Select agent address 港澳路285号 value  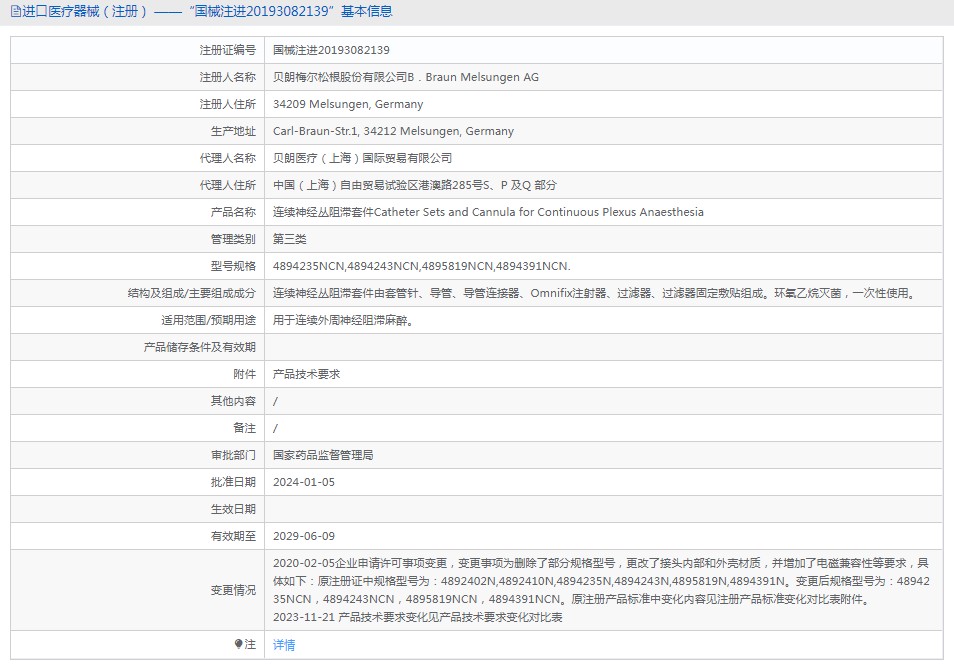click(x=415, y=185)
